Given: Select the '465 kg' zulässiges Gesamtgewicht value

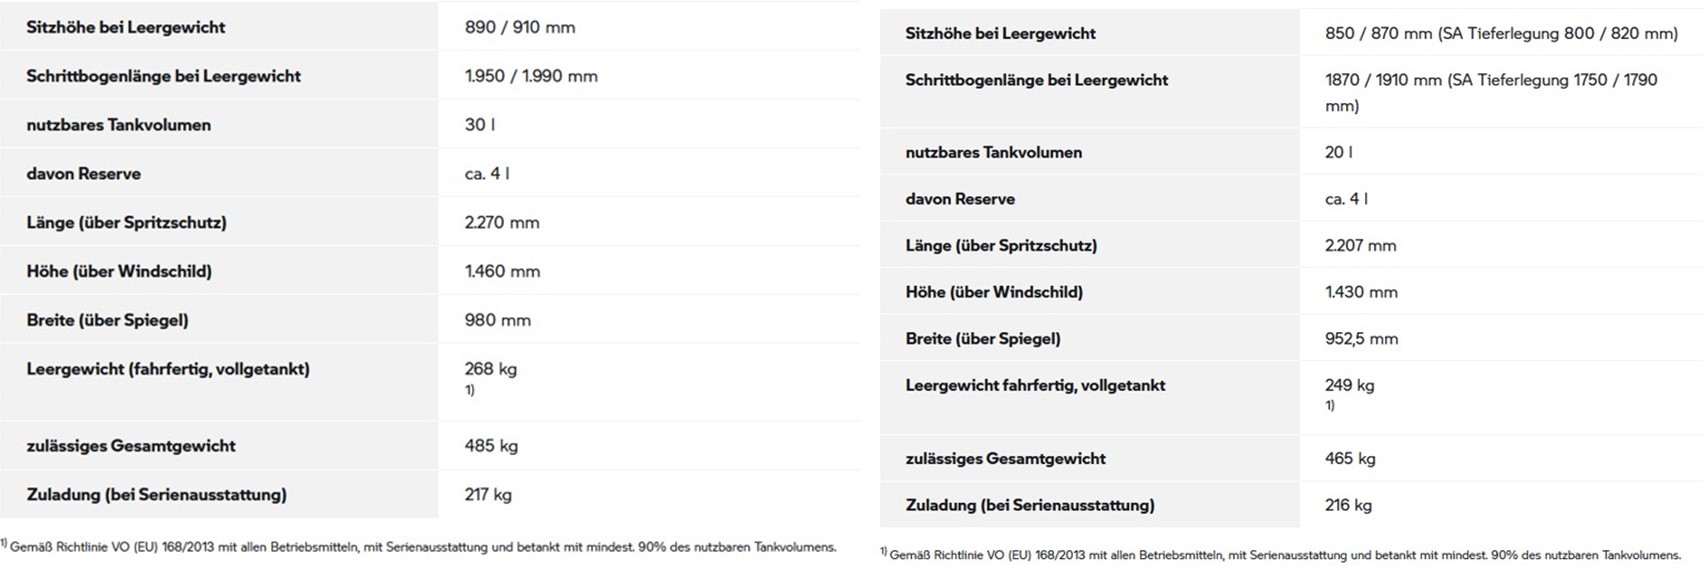Looking at the screenshot, I should pos(1351,459).
